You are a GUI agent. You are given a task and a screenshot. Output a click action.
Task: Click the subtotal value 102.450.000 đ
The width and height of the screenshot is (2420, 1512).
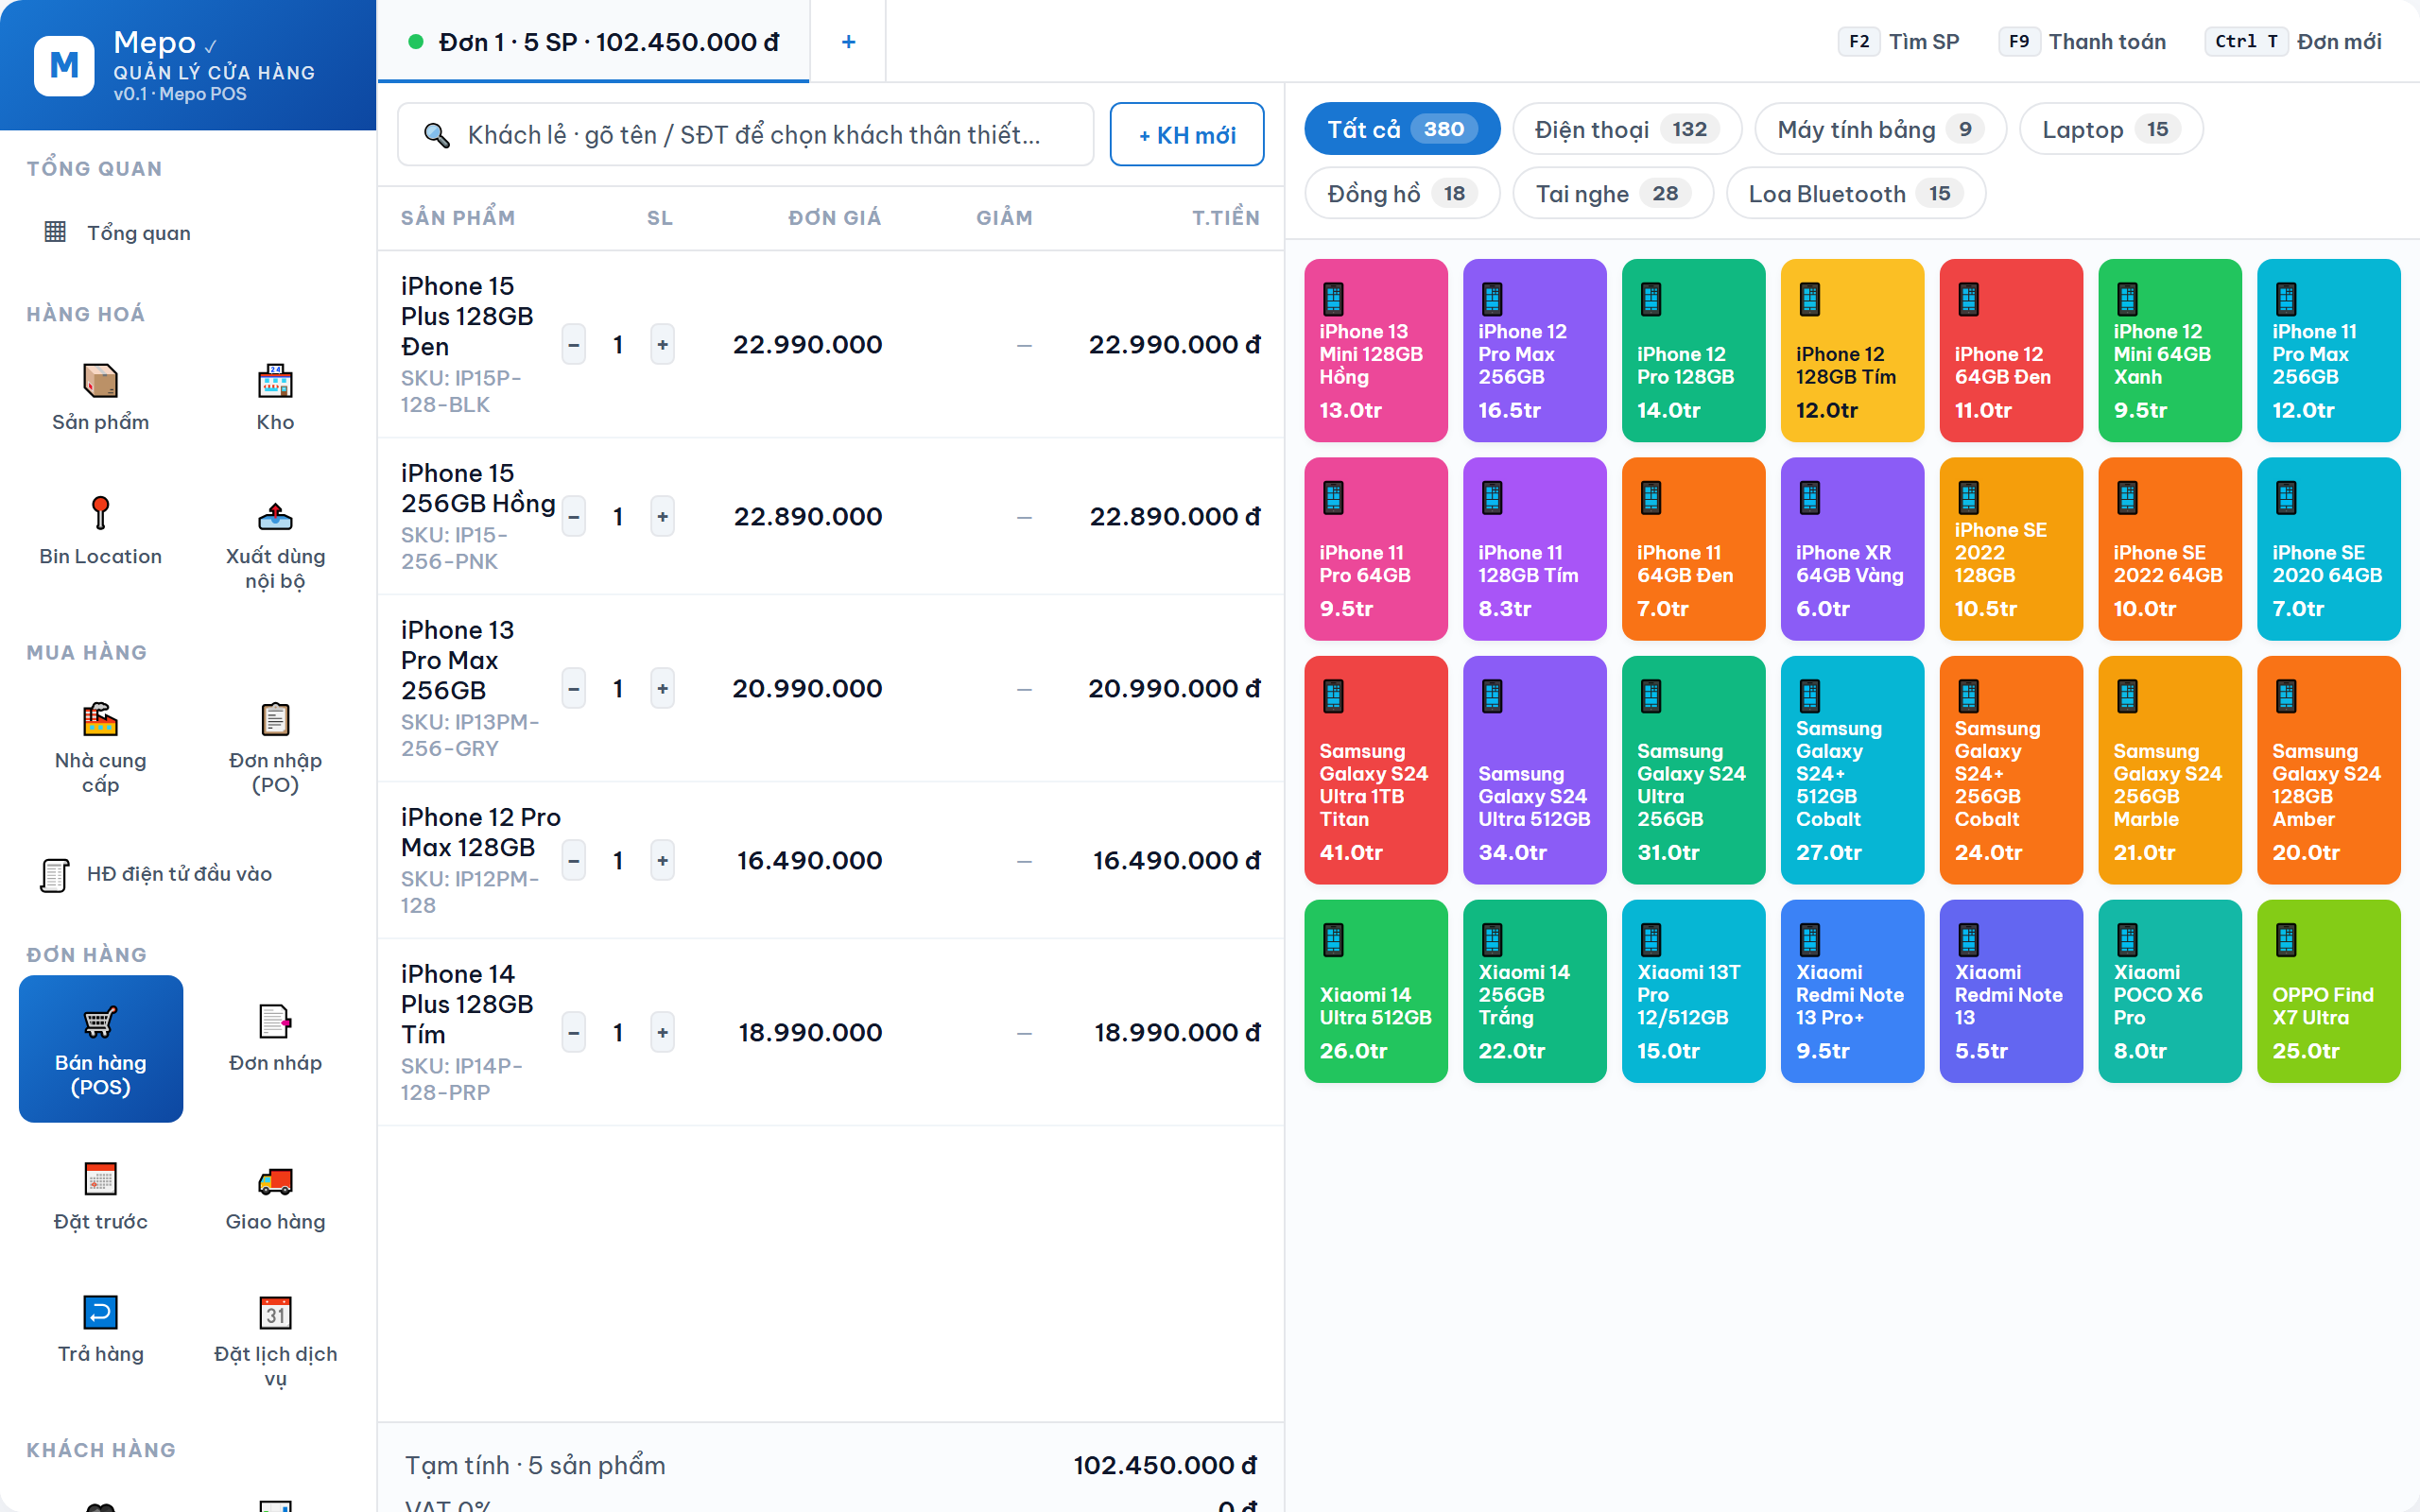click(x=1165, y=1465)
